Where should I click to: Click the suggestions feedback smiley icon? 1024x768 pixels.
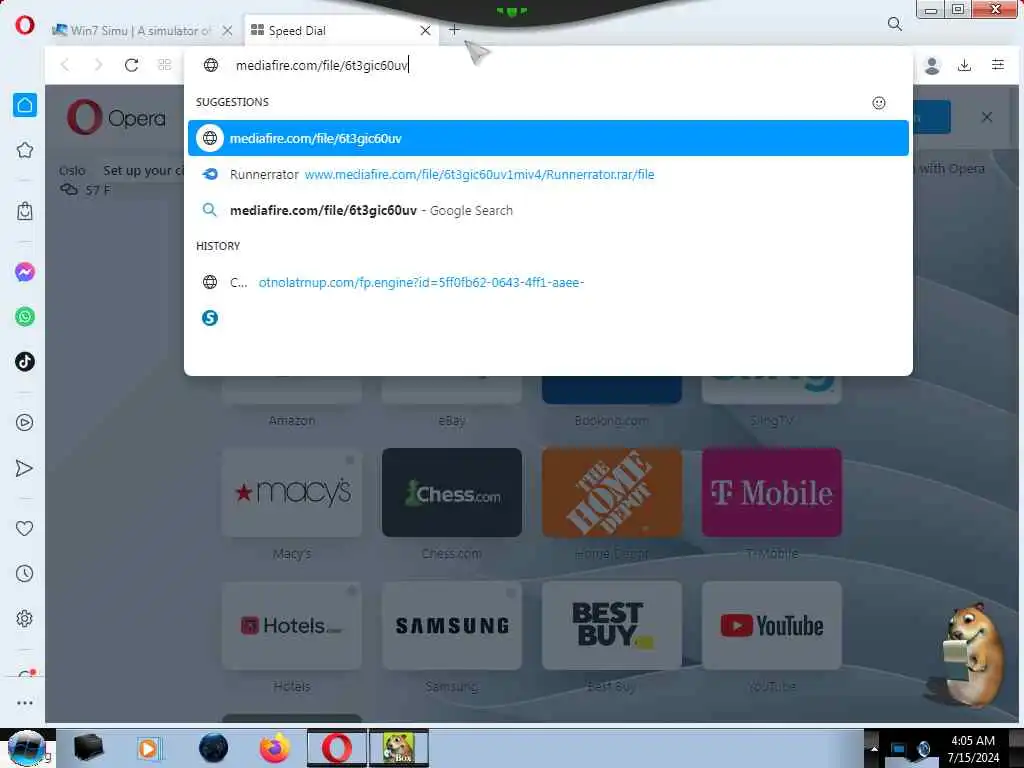[x=879, y=103]
